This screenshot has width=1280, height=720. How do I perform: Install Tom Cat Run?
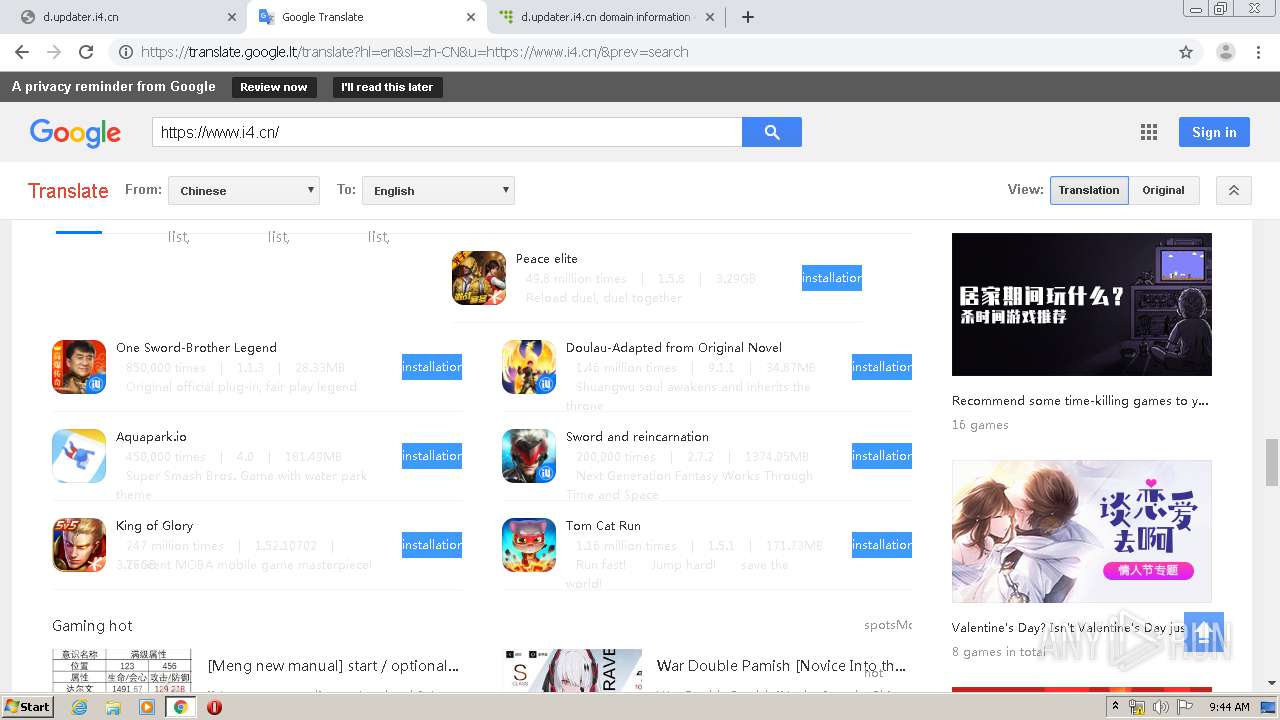(x=882, y=545)
